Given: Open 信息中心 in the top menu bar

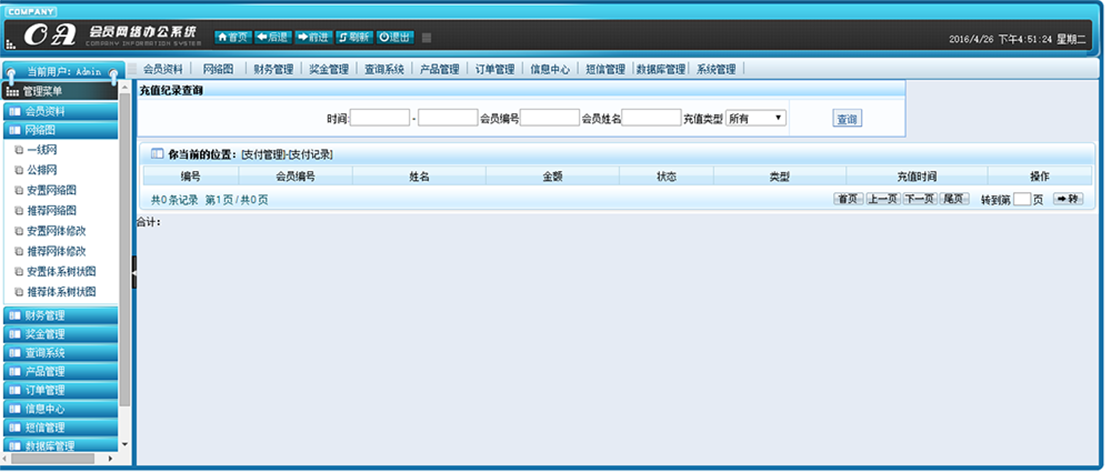Looking at the screenshot, I should (550, 69).
